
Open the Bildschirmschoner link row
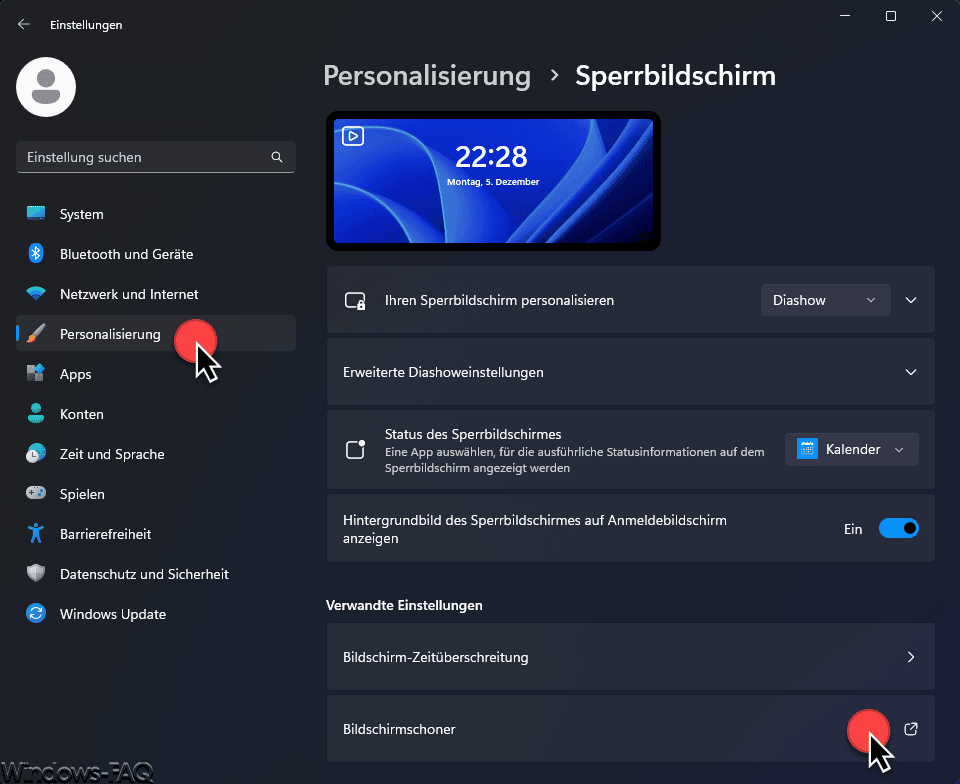coord(631,728)
